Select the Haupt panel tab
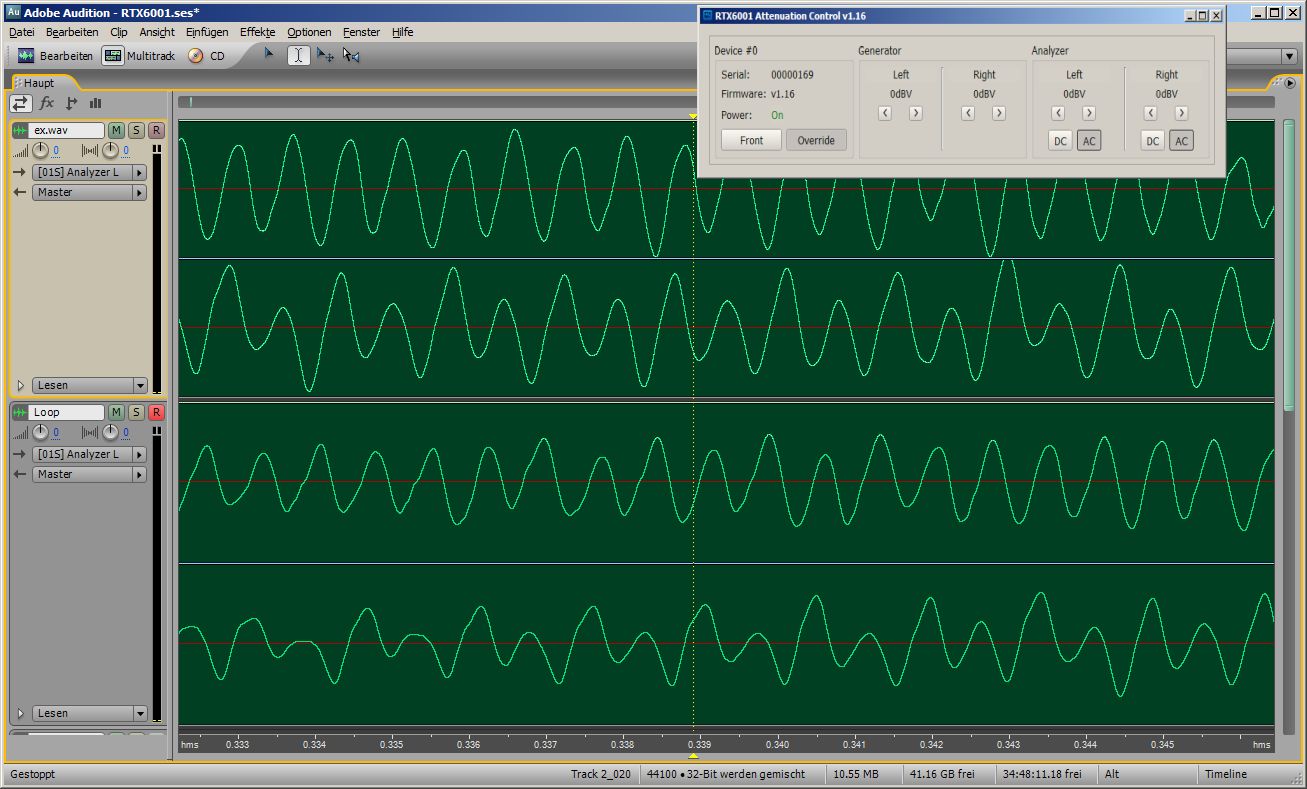This screenshot has height=789, width=1307. pos(37,83)
